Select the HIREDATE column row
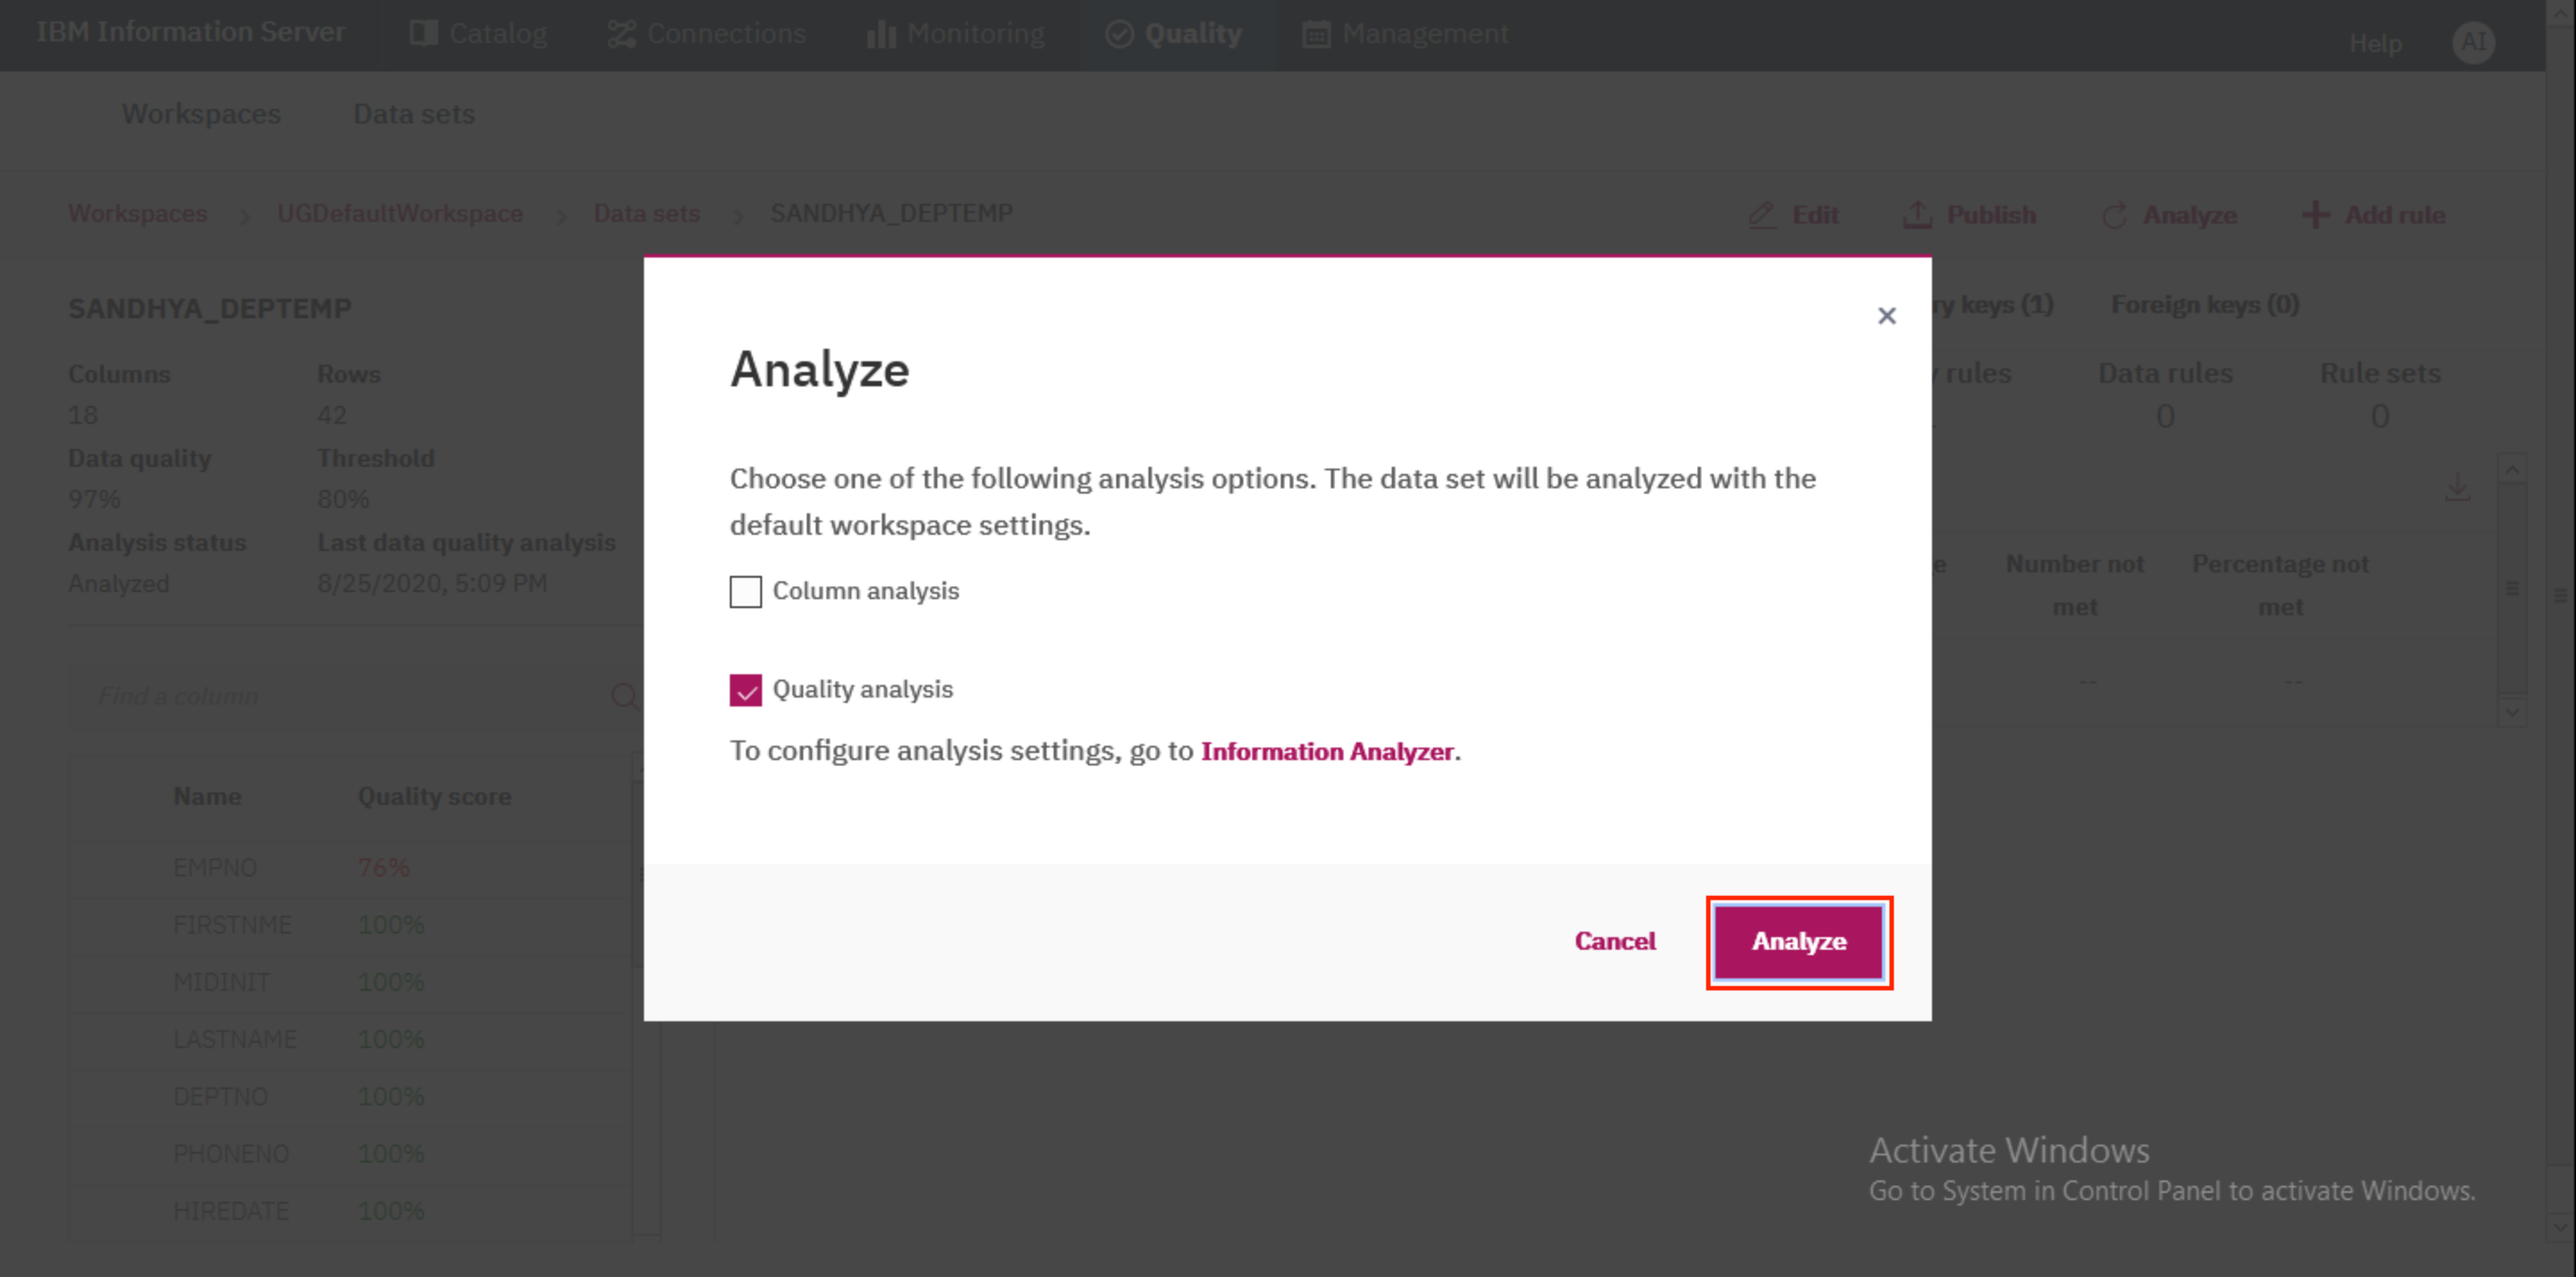Image resolution: width=2576 pixels, height=1277 pixels. click(x=350, y=1210)
